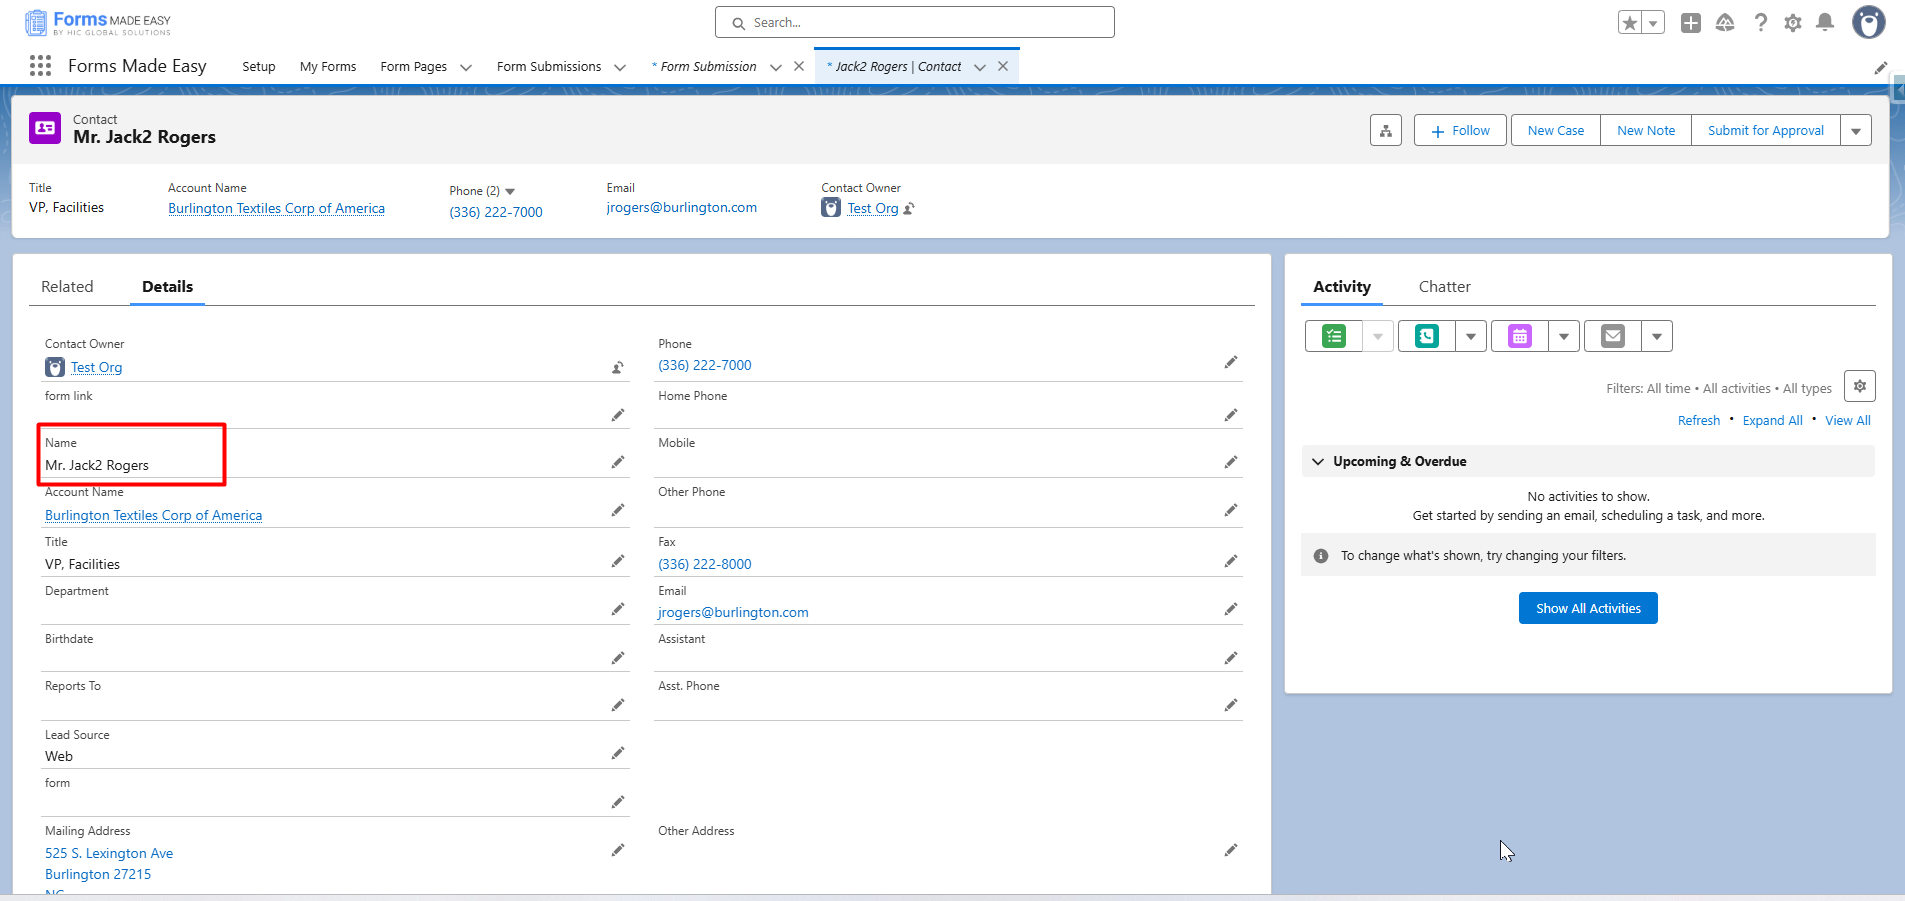
Task: Open the Favorites list dropdown arrow
Action: pyautogui.click(x=1653, y=23)
